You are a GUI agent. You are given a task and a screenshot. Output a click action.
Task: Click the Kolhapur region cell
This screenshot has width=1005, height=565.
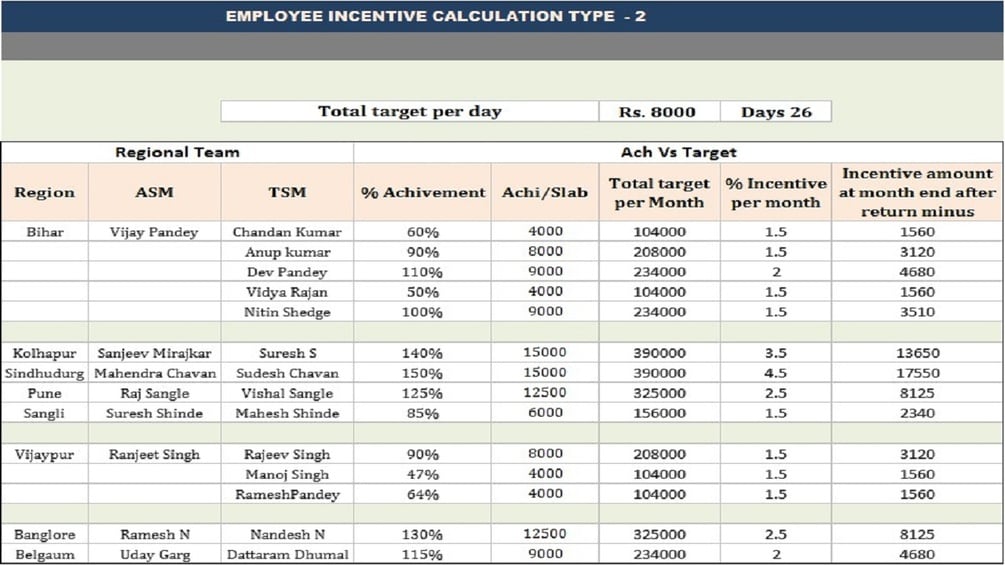45,353
